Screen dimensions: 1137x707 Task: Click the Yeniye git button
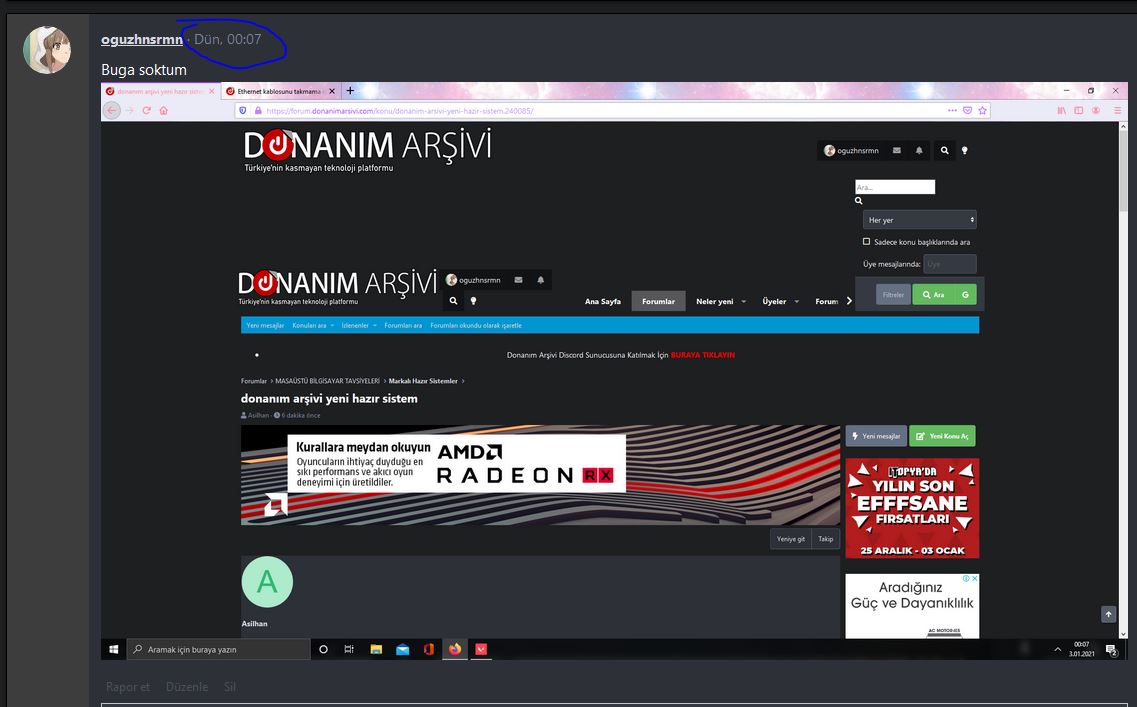tap(790, 539)
